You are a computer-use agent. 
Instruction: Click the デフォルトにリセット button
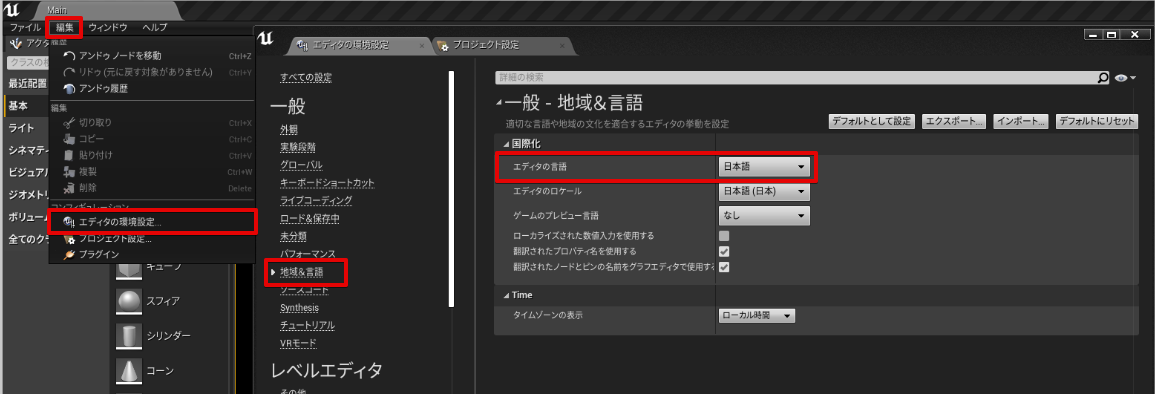[x=1097, y=122]
